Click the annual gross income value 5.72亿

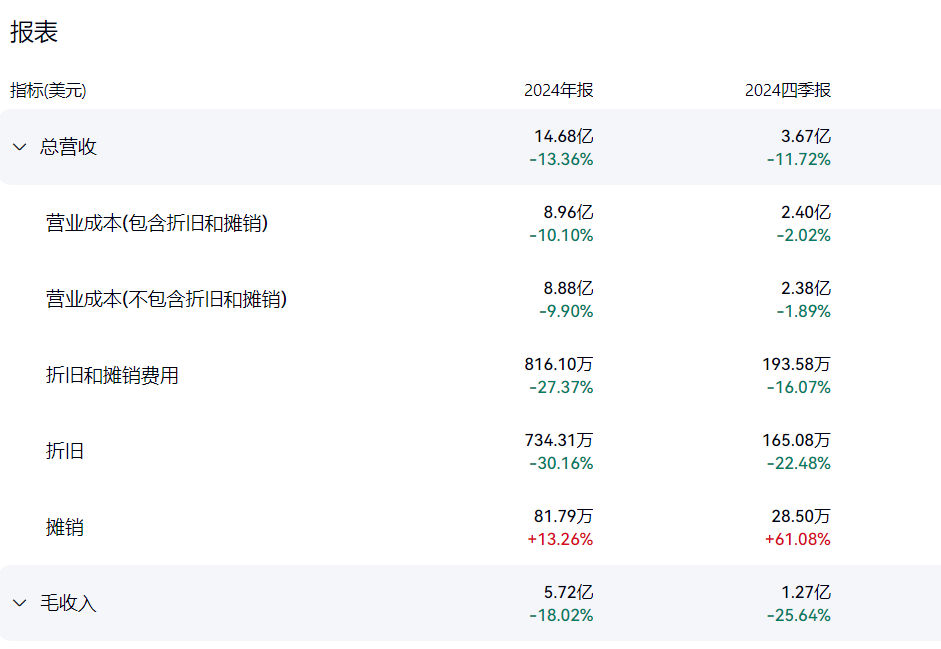(x=568, y=592)
